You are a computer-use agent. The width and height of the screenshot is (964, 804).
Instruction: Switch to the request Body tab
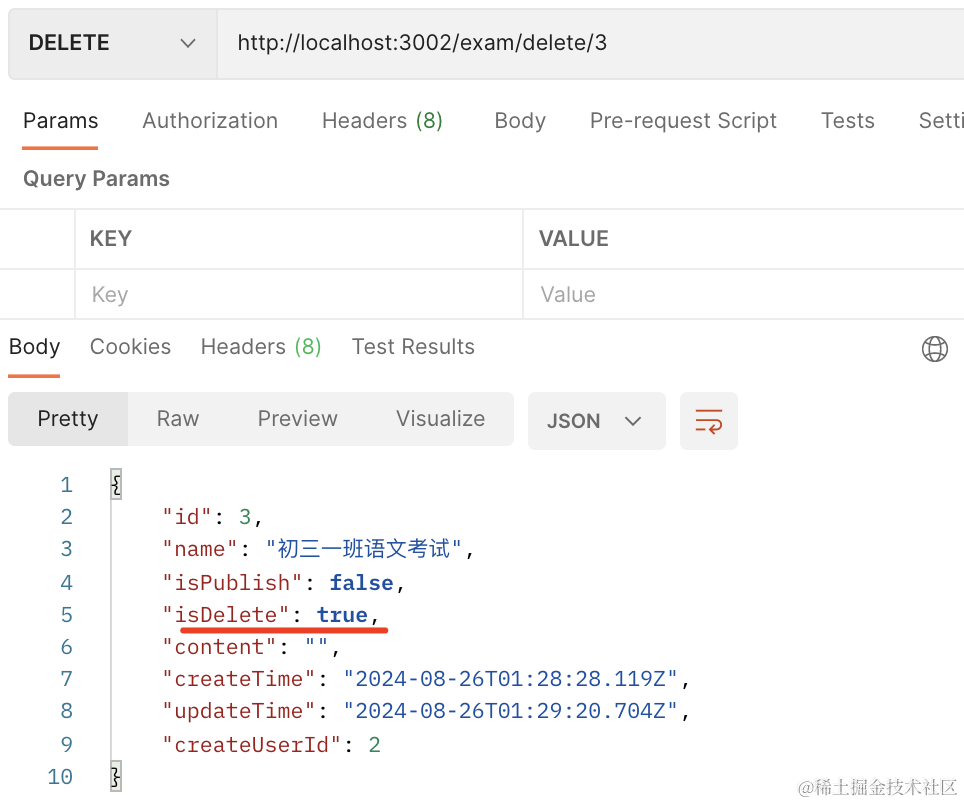(520, 121)
